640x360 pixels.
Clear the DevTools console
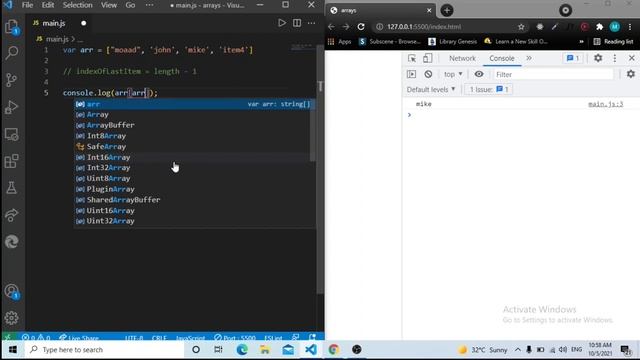click(428, 74)
